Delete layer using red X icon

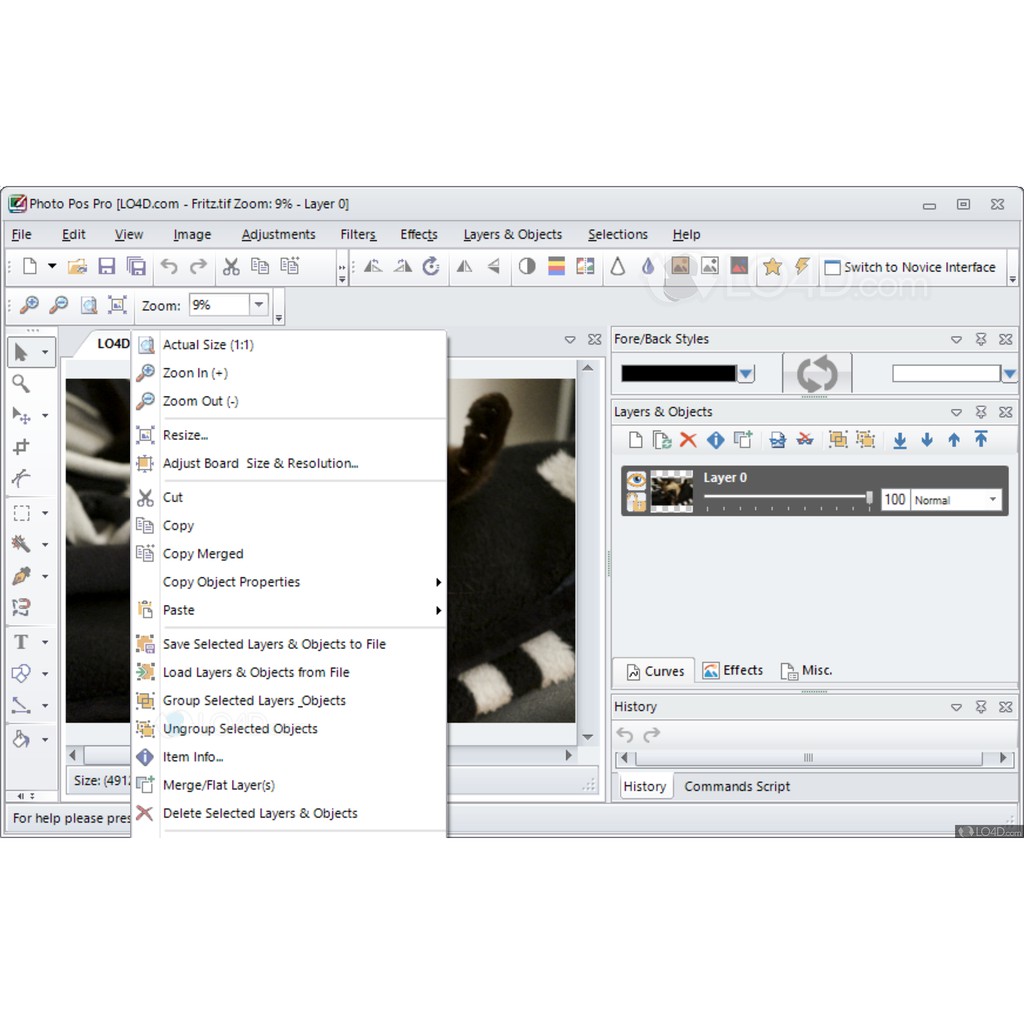point(688,440)
